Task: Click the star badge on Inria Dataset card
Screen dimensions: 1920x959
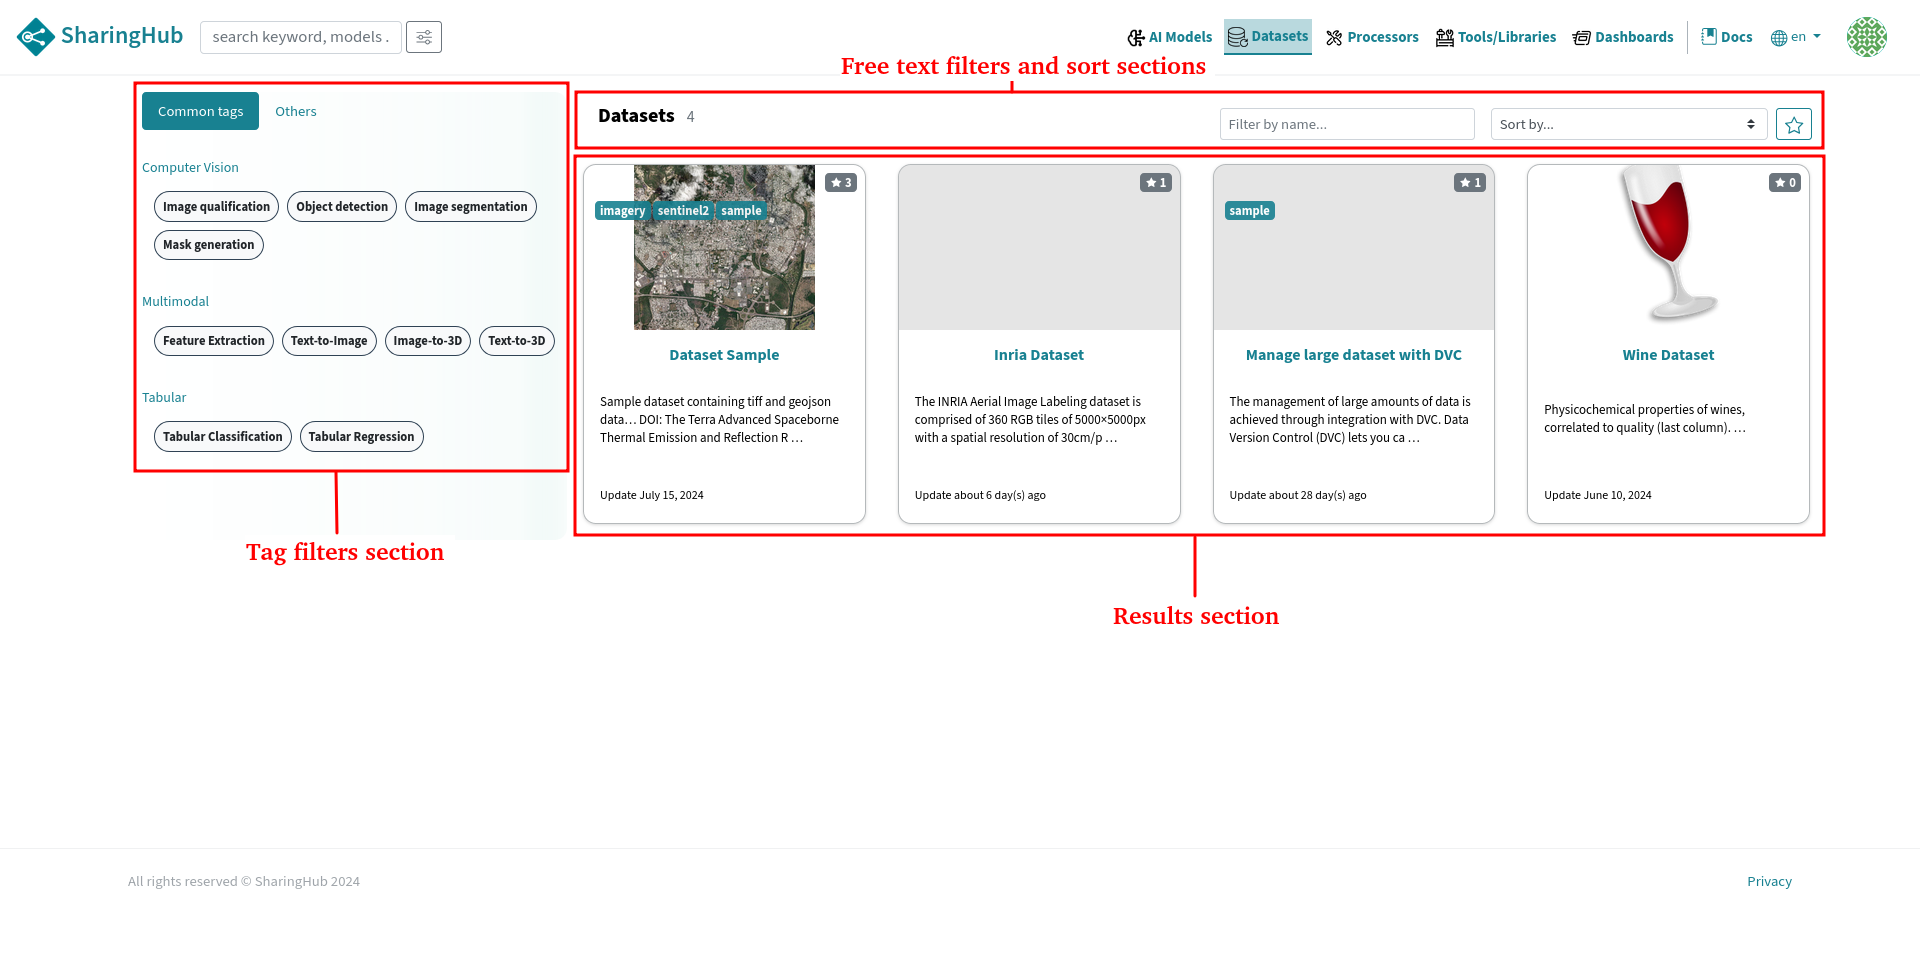Action: [x=1155, y=183]
